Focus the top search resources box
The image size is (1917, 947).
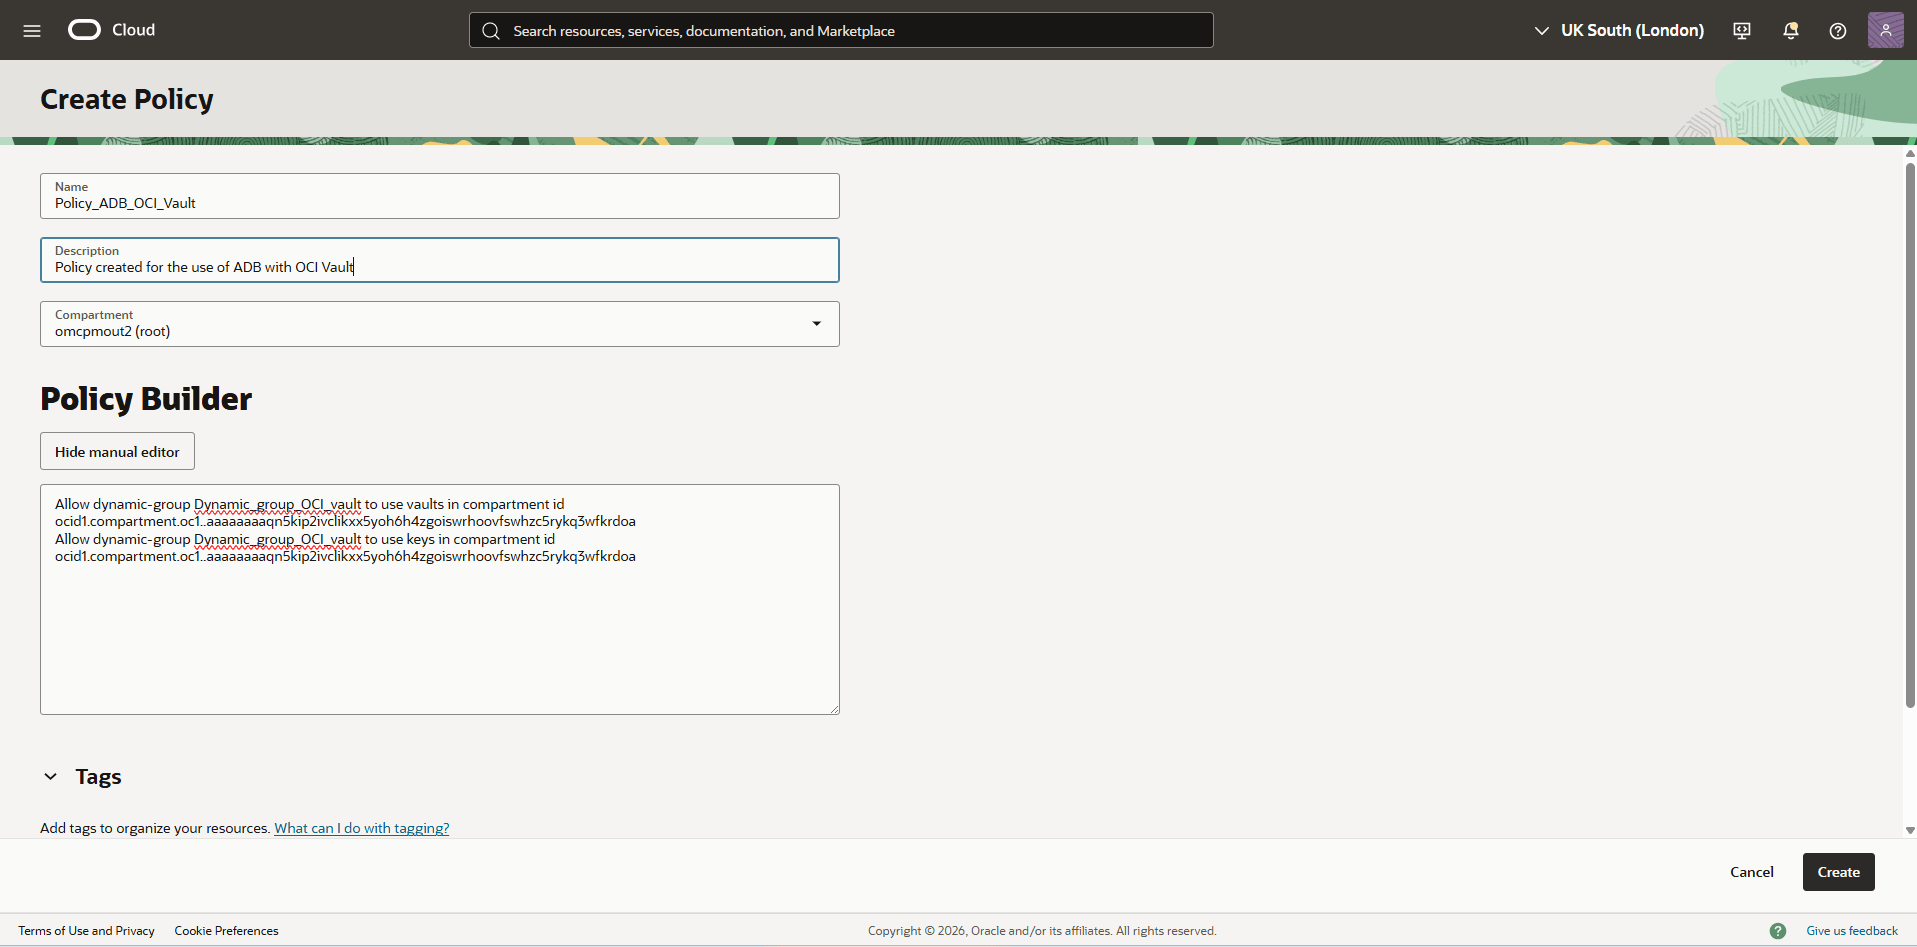[841, 30]
